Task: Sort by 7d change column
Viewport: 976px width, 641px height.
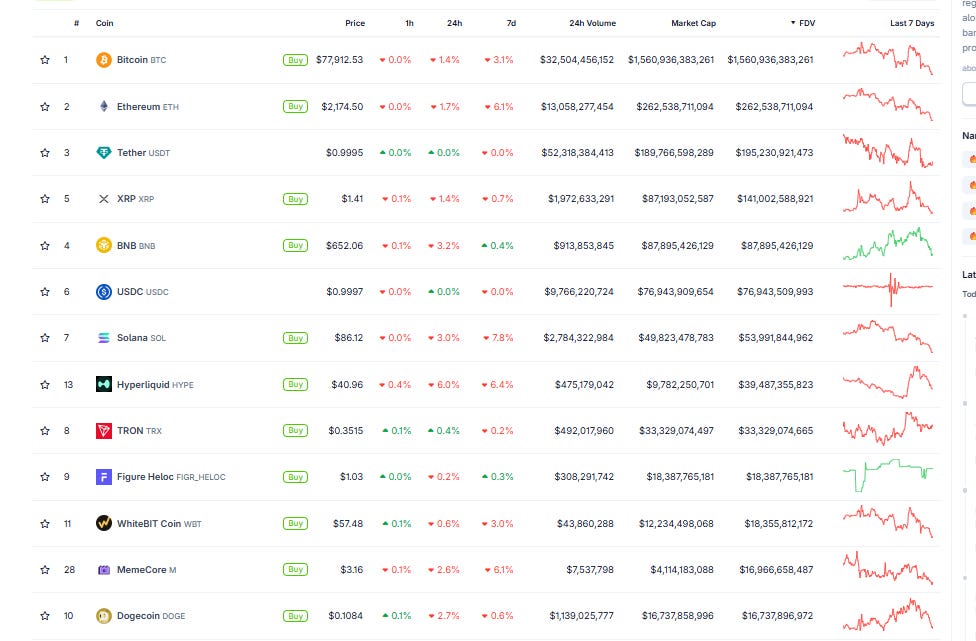Action: click(511, 23)
